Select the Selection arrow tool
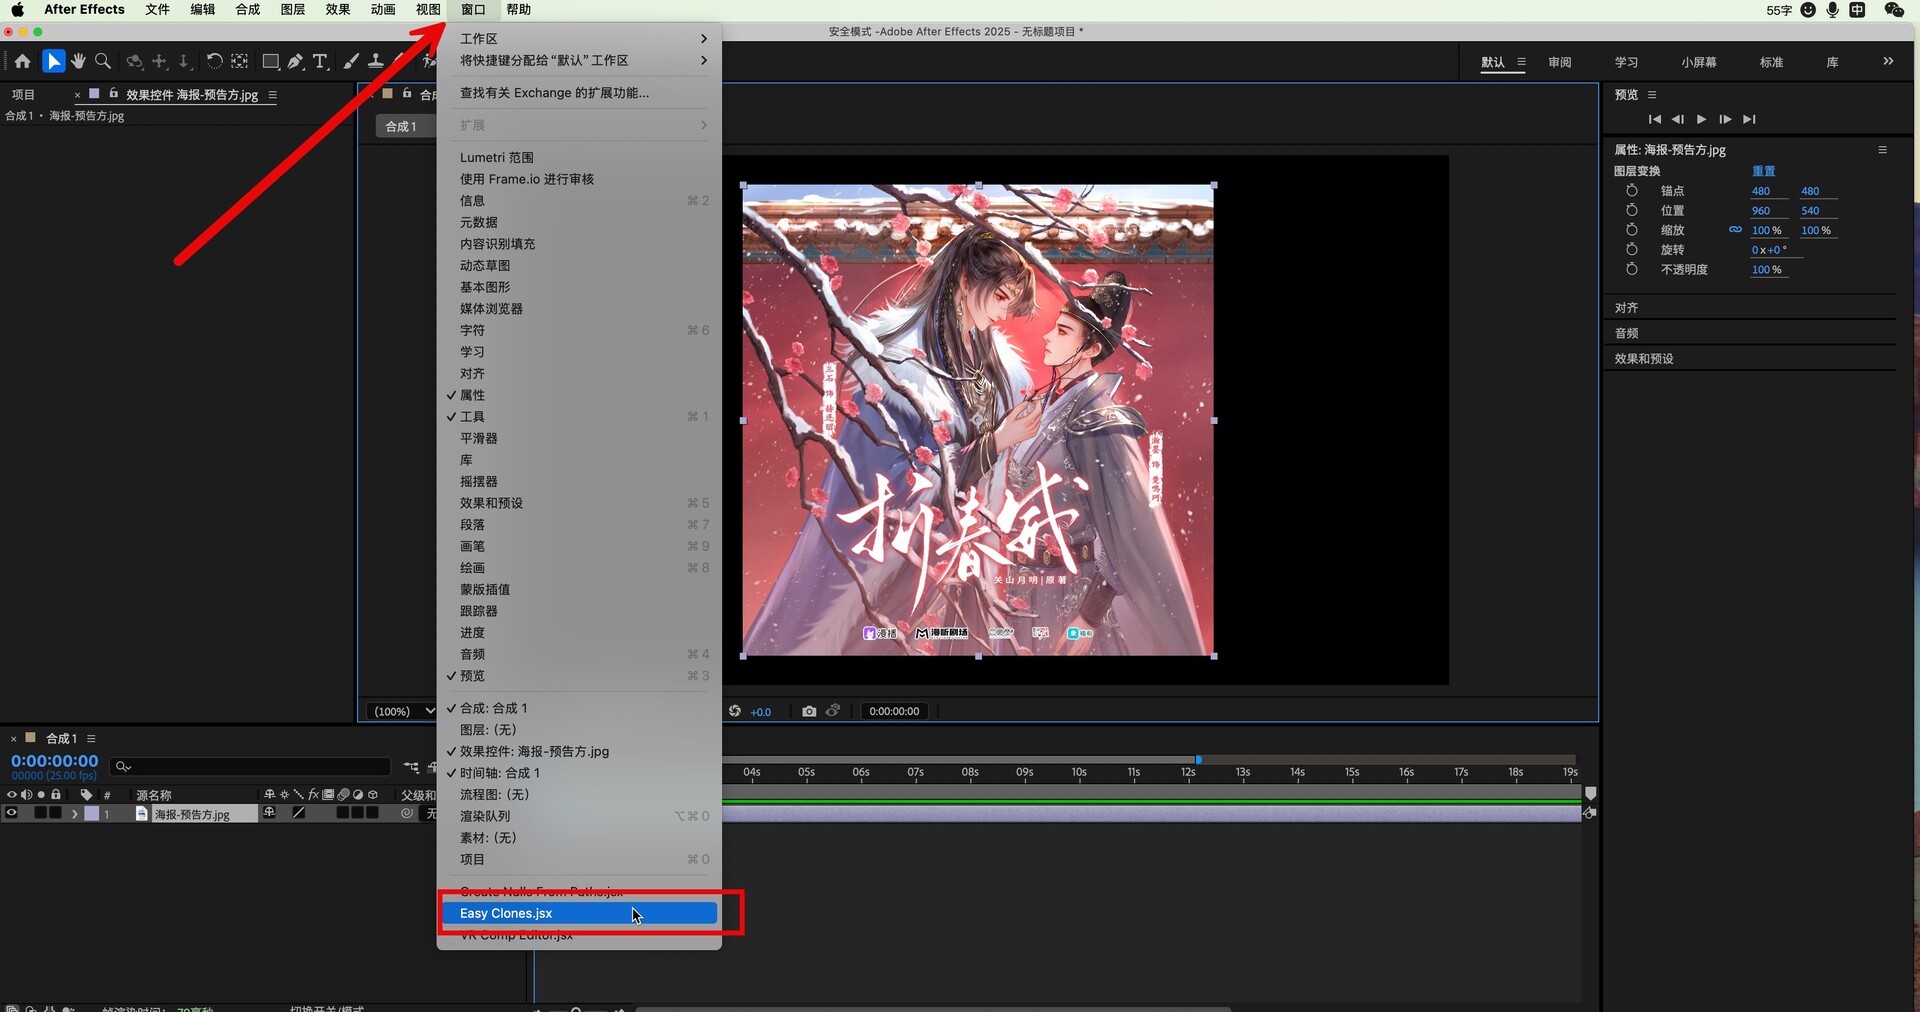The image size is (1920, 1012). [x=54, y=62]
